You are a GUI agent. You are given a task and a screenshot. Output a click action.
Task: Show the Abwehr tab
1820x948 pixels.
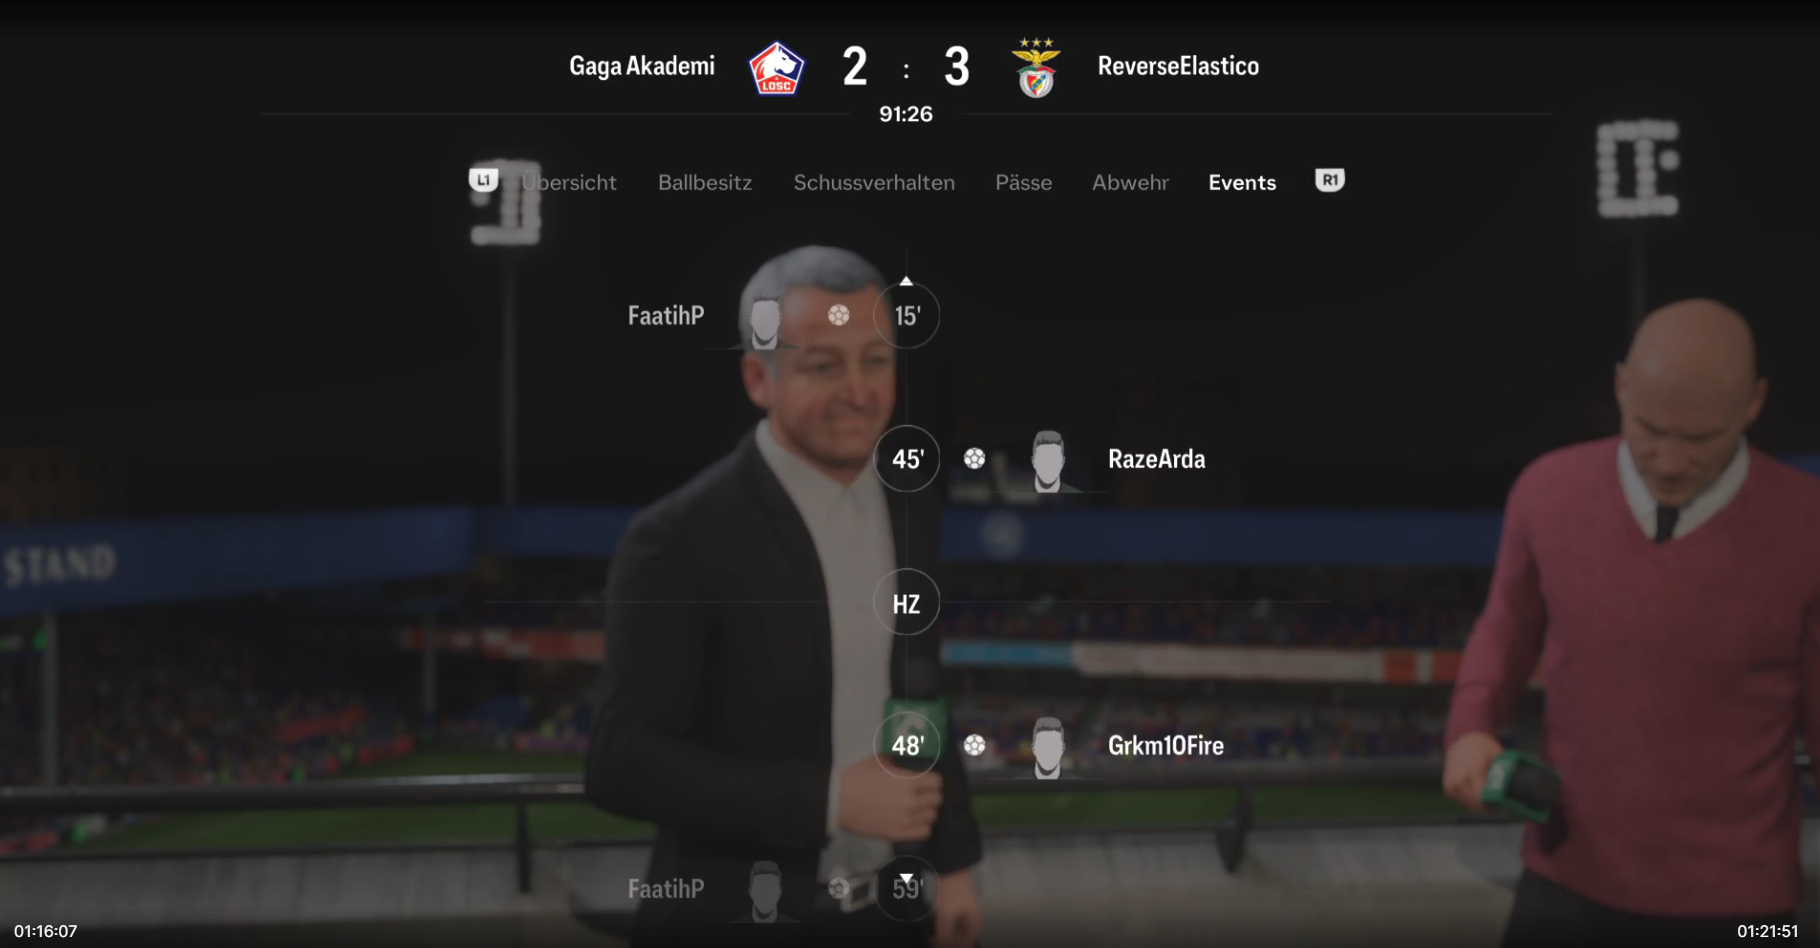coord(1130,182)
